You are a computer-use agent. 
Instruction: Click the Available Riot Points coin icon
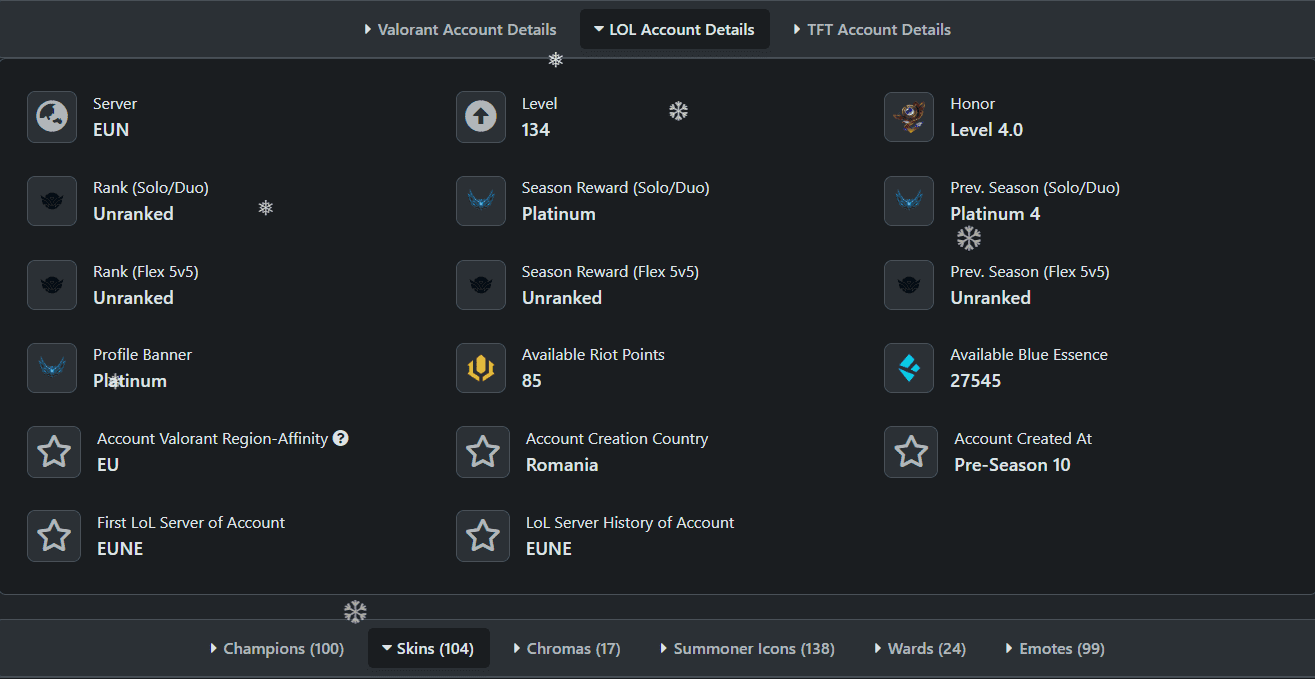point(481,368)
